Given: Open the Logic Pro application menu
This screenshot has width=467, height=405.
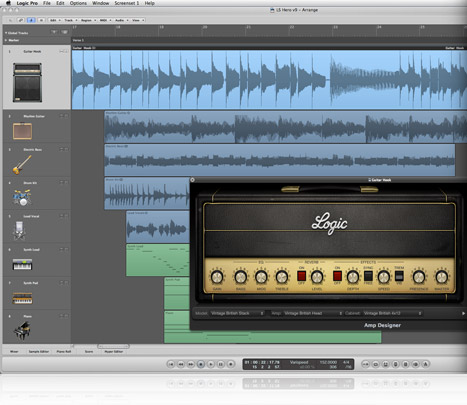Looking at the screenshot, I should pos(27,3).
